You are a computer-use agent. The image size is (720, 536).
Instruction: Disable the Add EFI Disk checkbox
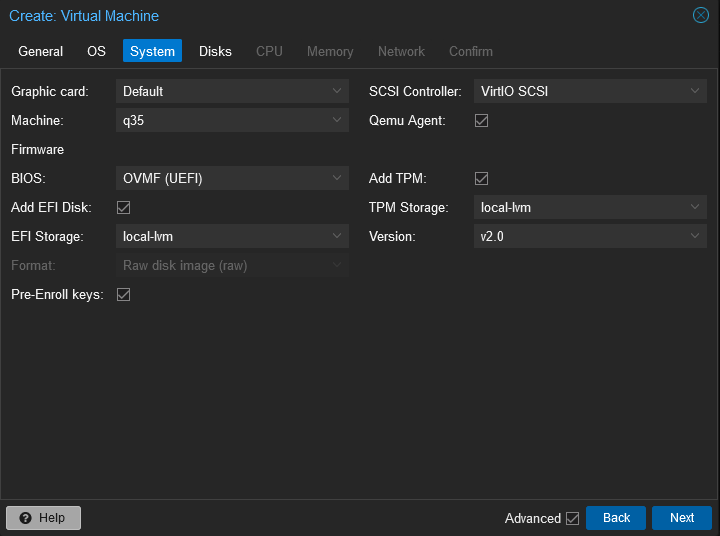pyautogui.click(x=124, y=207)
